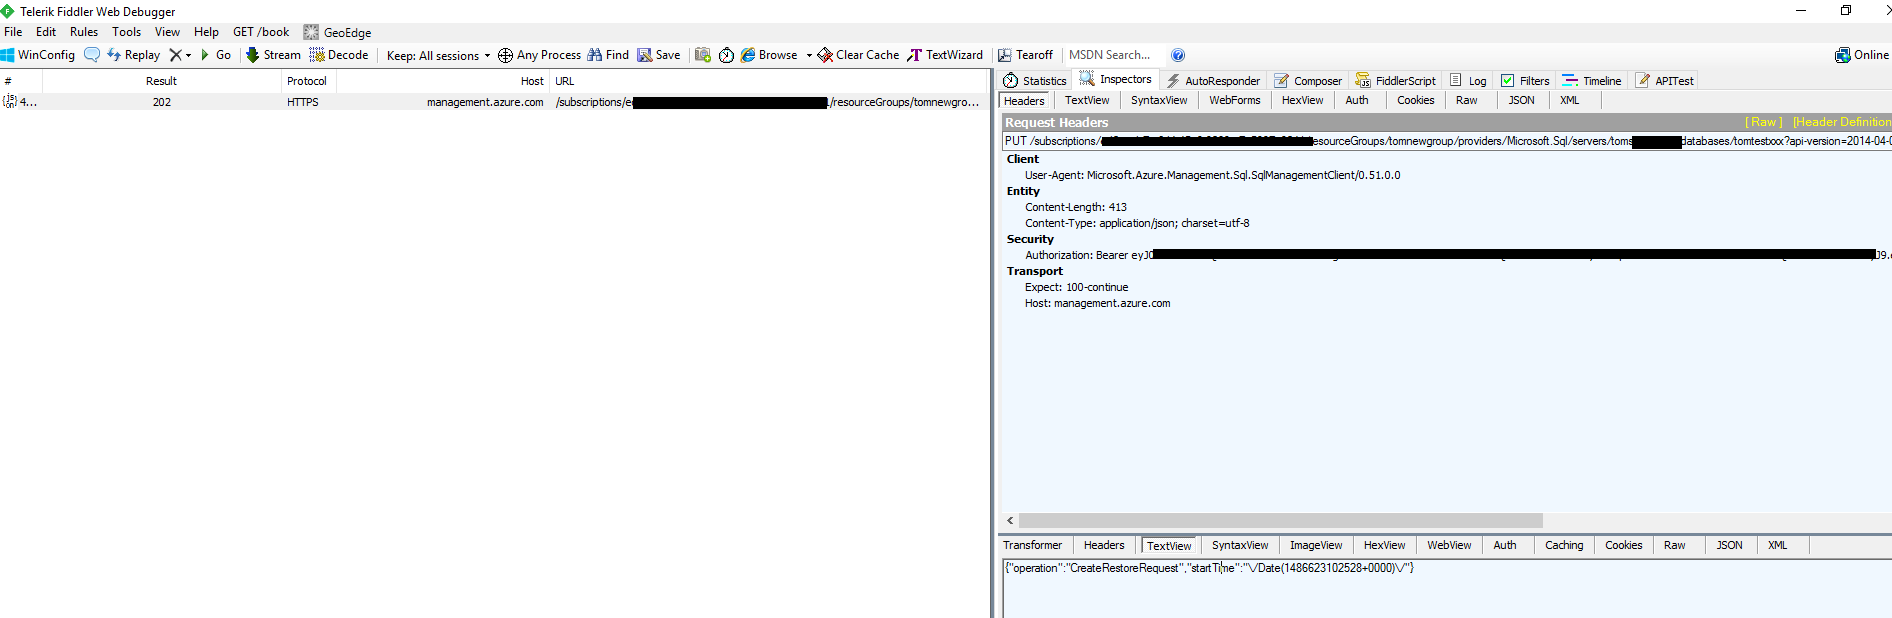Open the File menu
Screen dimensions: 1892x618
pos(13,32)
